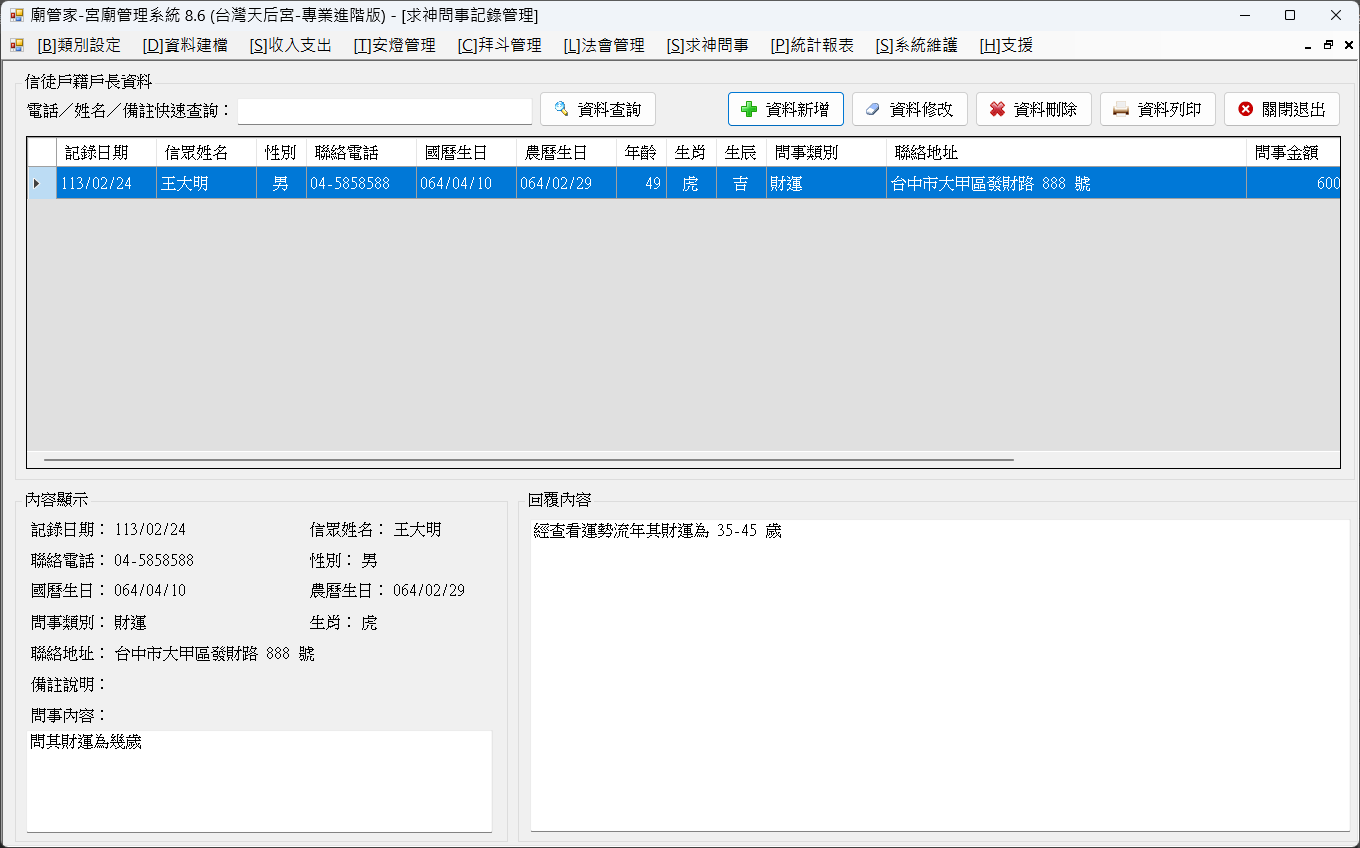The height and width of the screenshot is (848, 1360).
Task: Click the 吉 birth-hour cell
Action: (x=741, y=183)
